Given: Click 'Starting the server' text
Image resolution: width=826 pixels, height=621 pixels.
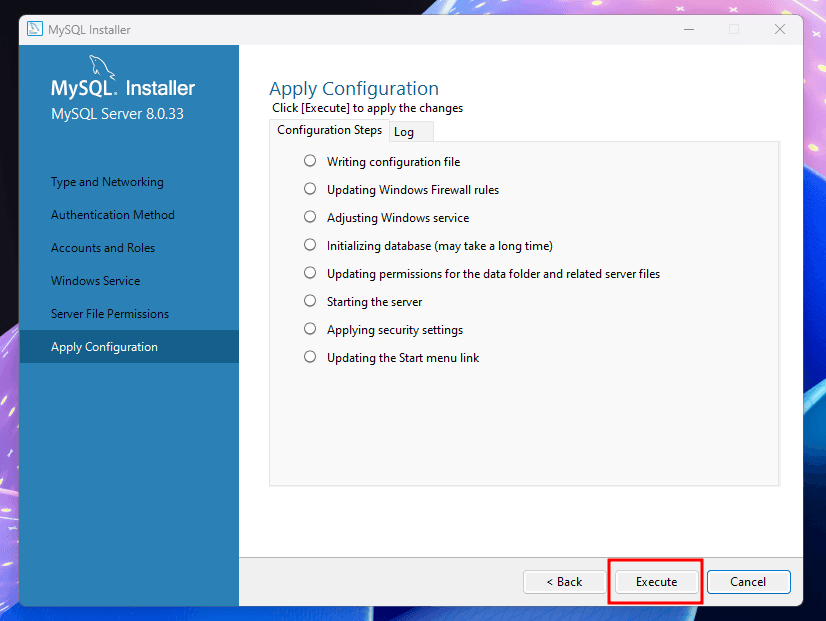Looking at the screenshot, I should click(375, 302).
